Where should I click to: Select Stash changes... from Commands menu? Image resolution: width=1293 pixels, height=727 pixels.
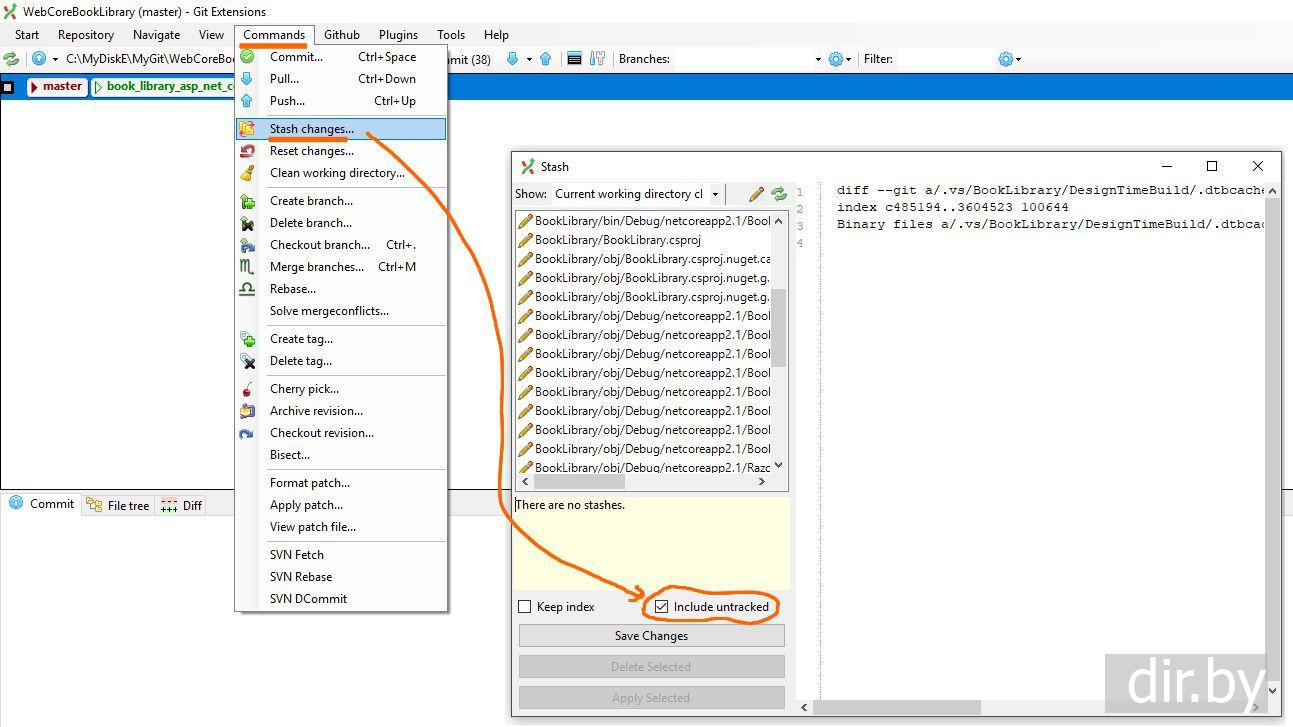coord(311,129)
